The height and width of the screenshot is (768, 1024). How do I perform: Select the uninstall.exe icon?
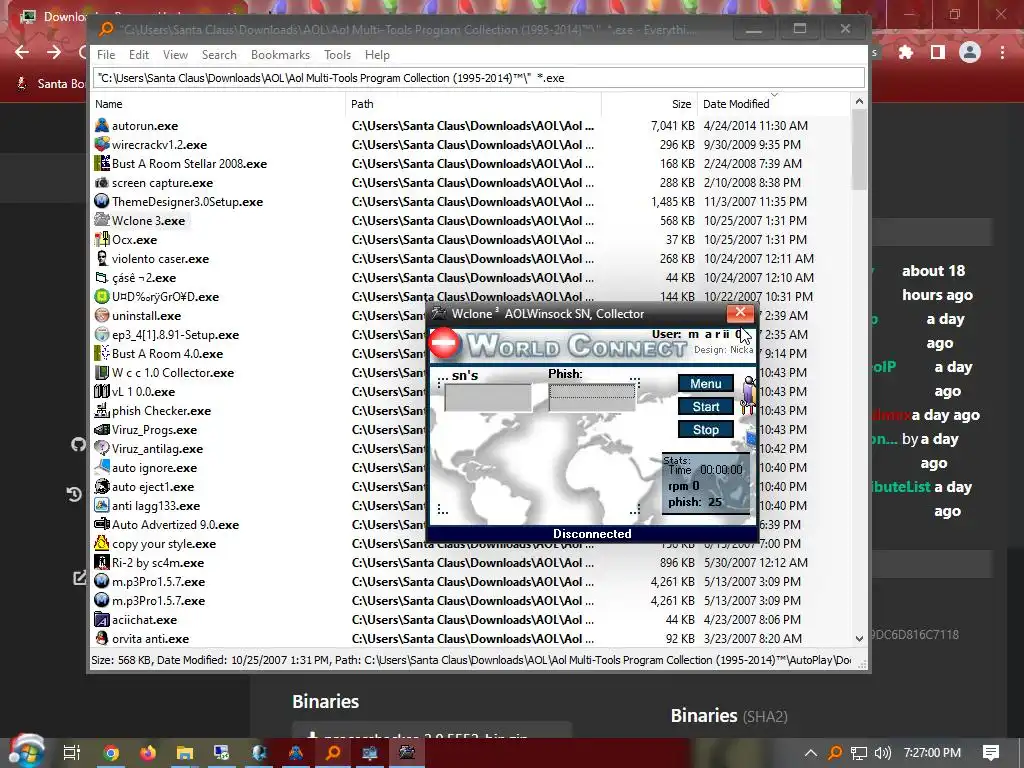tap(101, 315)
